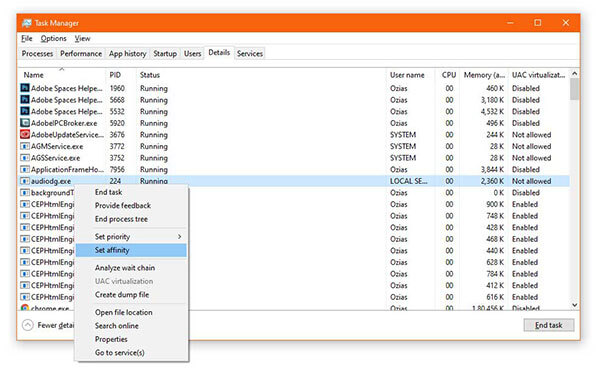Sort by the CPU column header

coord(448,75)
